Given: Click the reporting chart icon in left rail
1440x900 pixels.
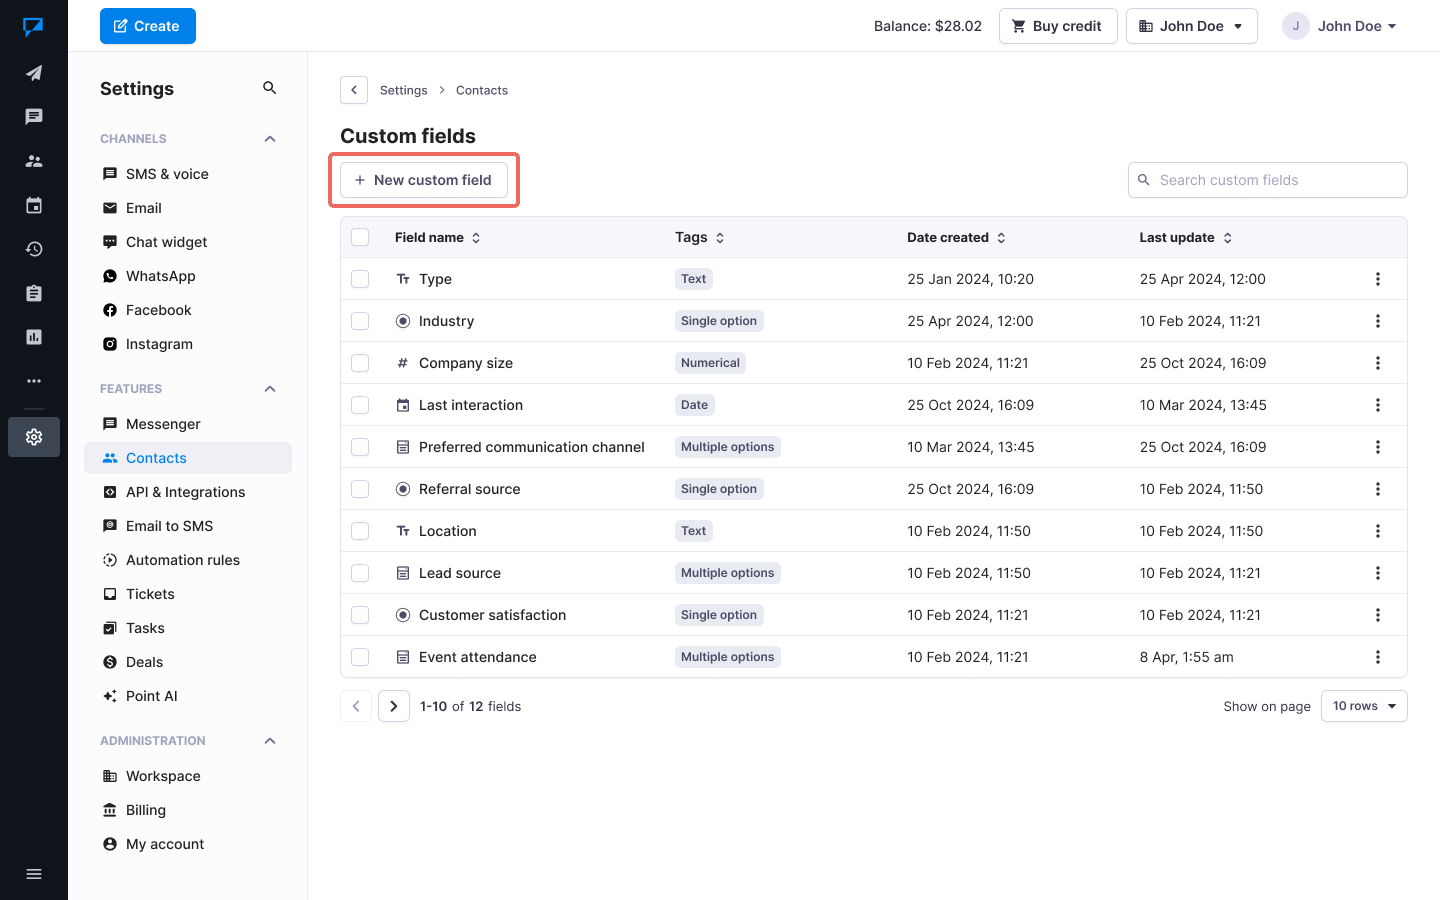Looking at the screenshot, I should click(x=34, y=337).
